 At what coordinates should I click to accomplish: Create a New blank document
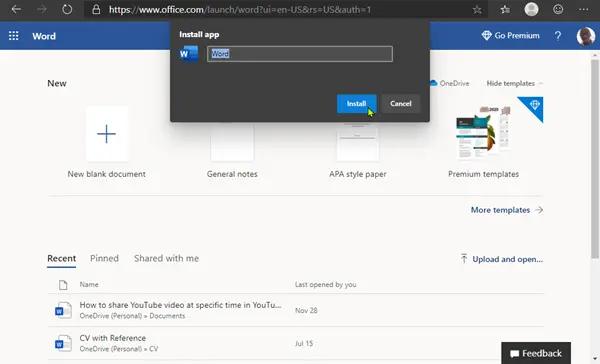click(x=106, y=142)
